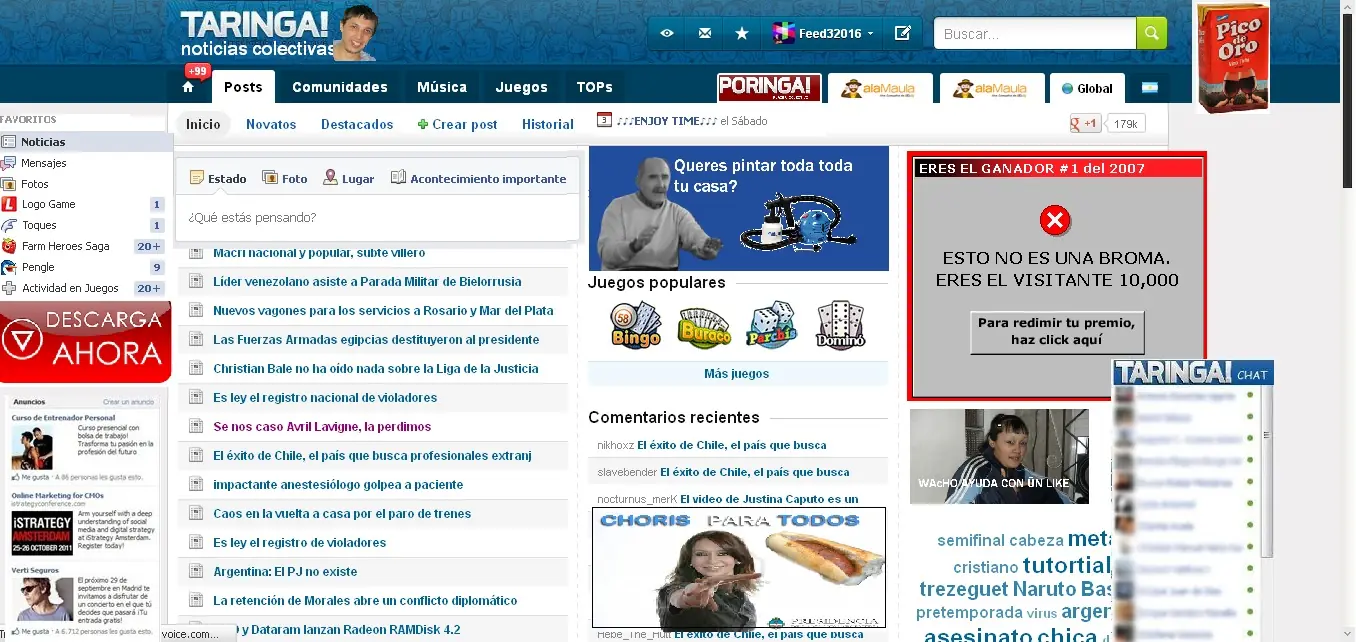Click the Más juegos link
Viewport: 1356px width, 642px height.
(x=737, y=372)
